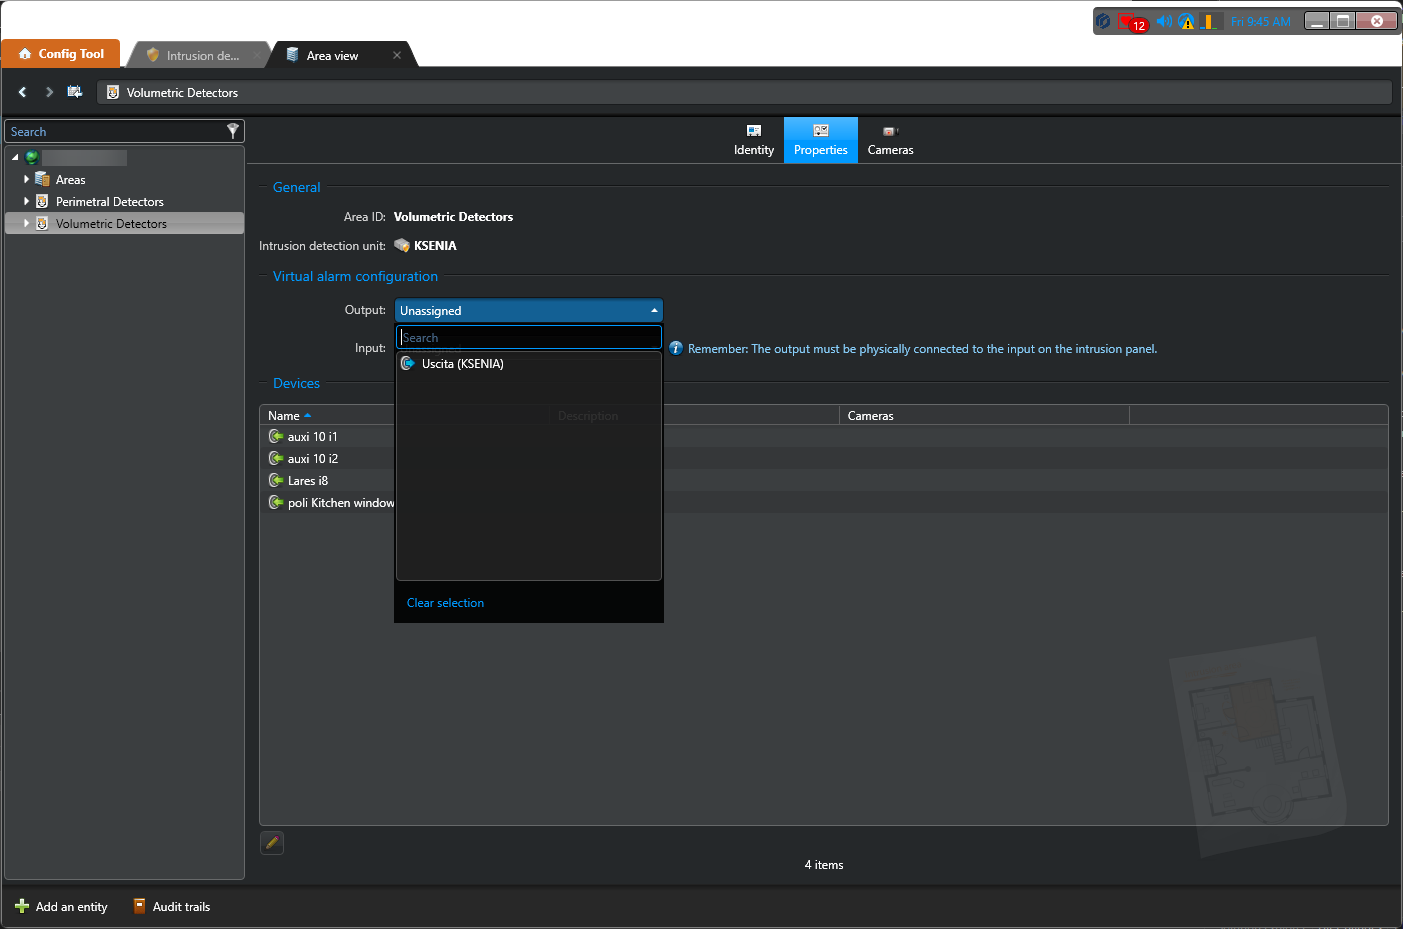The width and height of the screenshot is (1403, 929).
Task: Select Uscita (KSENIA) from output list
Action: tap(462, 364)
